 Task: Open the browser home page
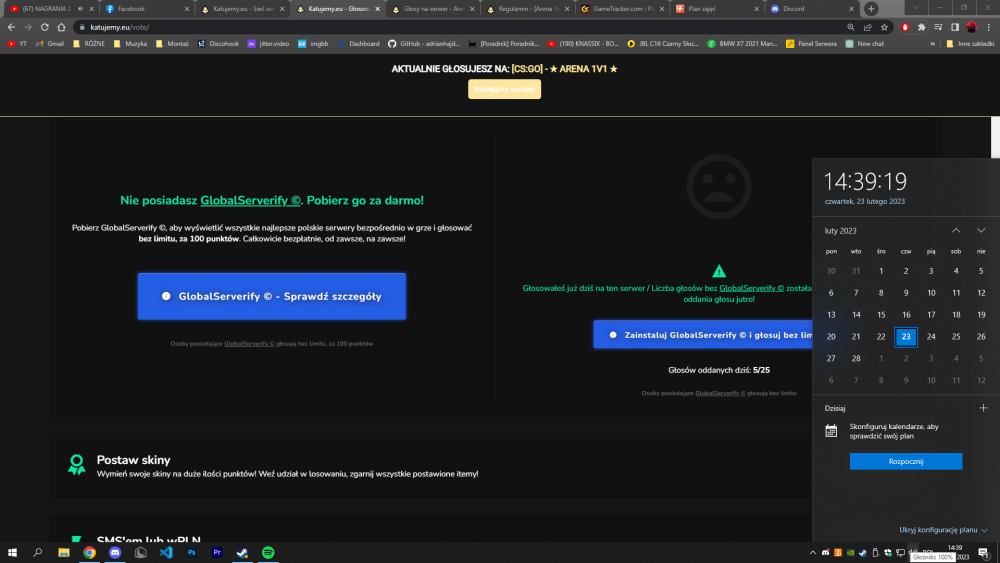61,27
